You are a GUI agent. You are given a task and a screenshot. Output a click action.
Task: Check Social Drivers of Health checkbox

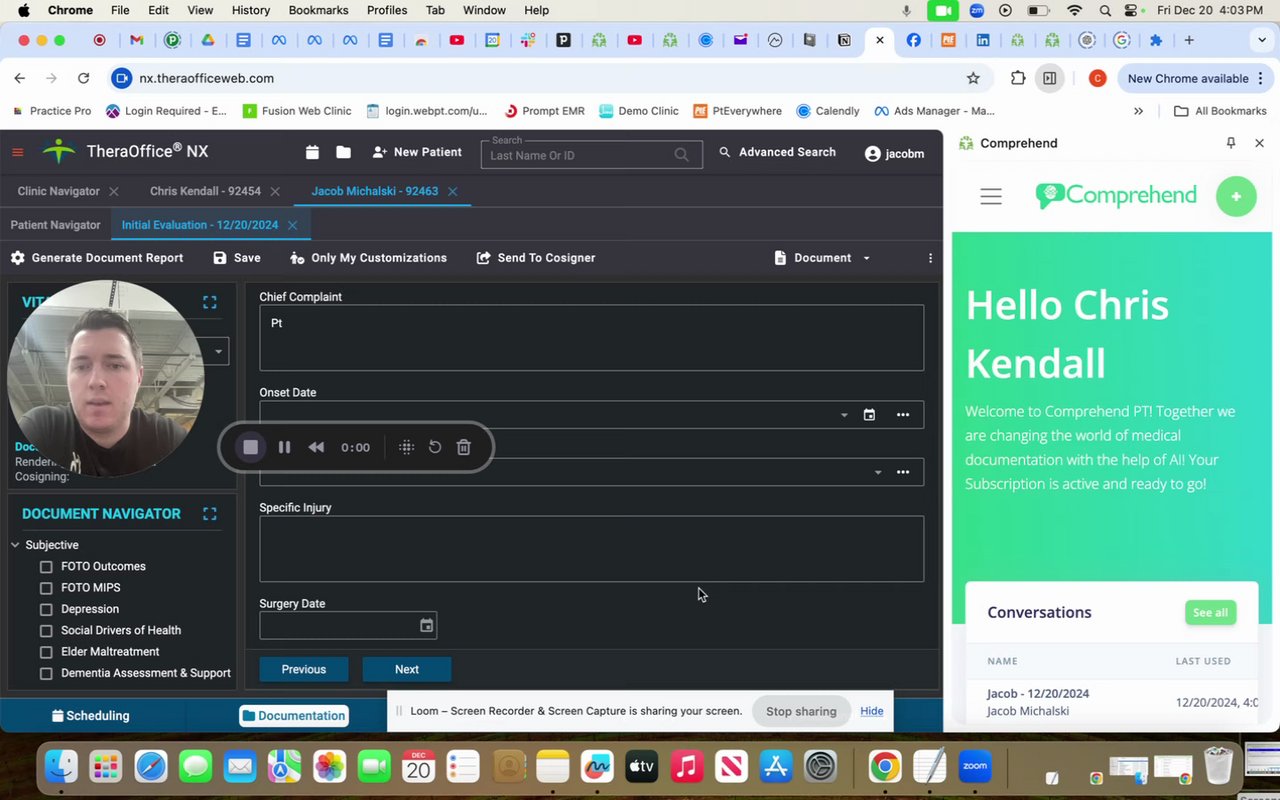point(46,631)
